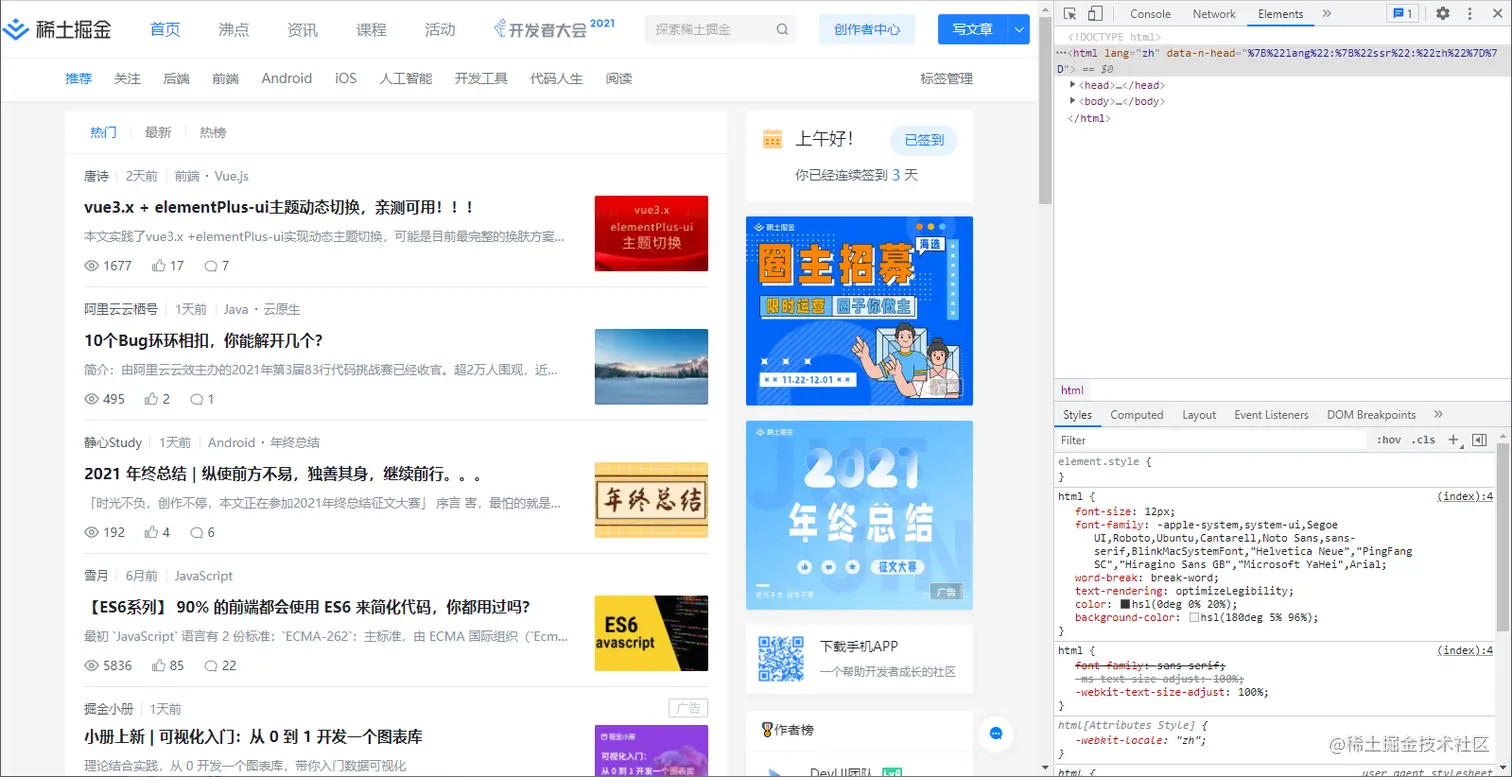1512x777 pixels.
Task: Switch to the Layout tab
Action: [1199, 415]
